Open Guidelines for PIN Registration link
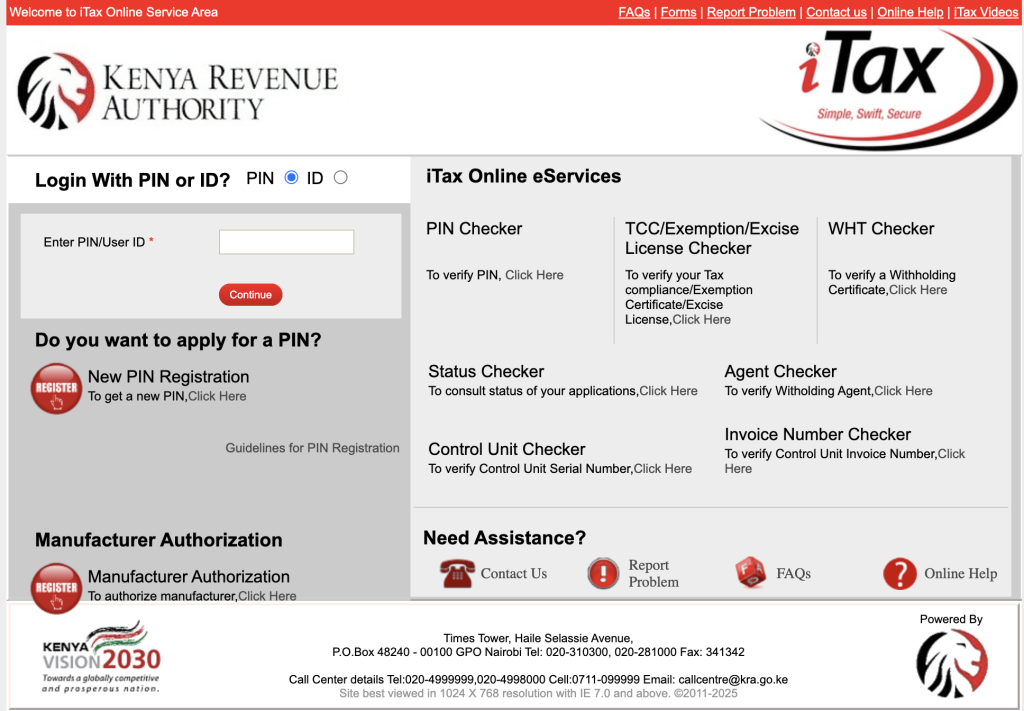This screenshot has width=1024, height=711. (x=312, y=448)
